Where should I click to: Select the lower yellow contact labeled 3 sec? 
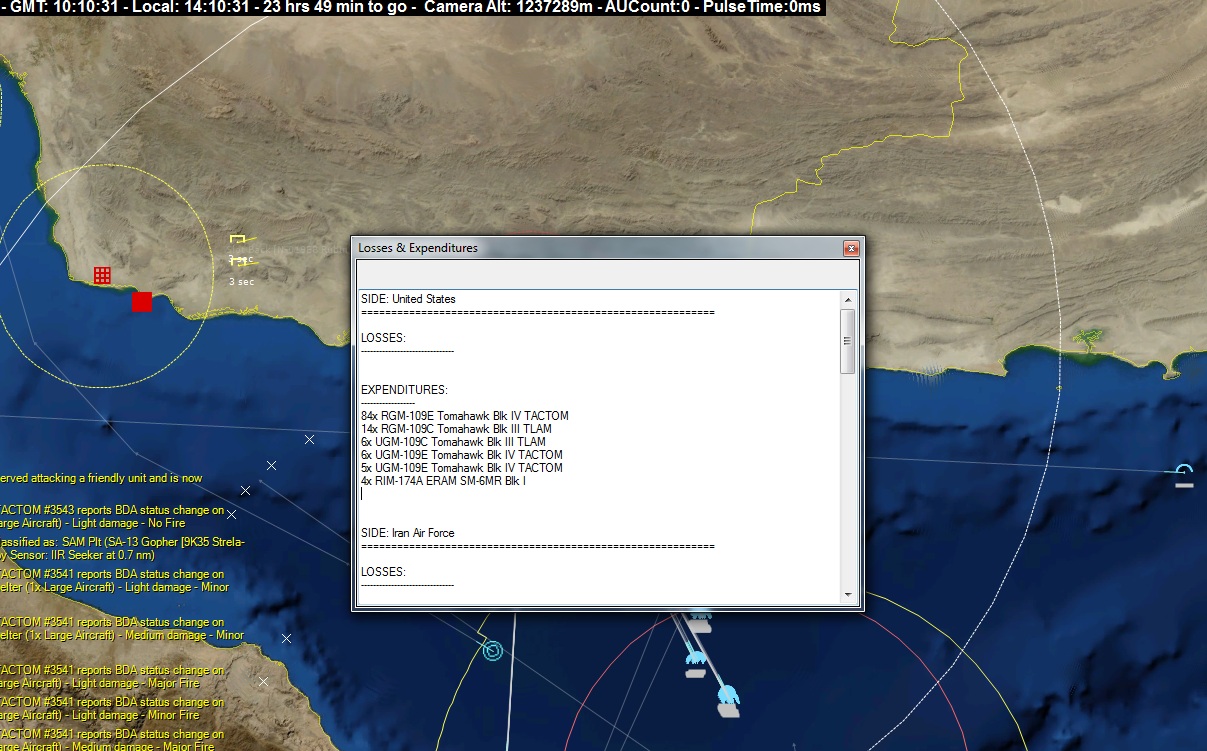(240, 262)
